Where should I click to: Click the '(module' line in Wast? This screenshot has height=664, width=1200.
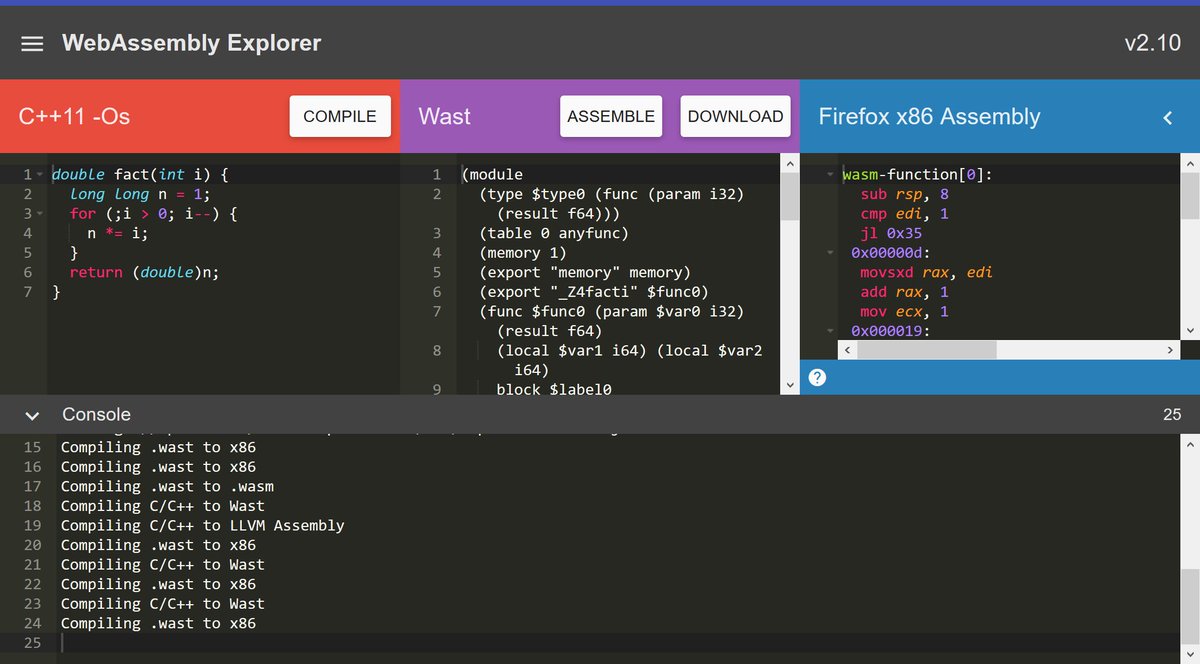[492, 175]
